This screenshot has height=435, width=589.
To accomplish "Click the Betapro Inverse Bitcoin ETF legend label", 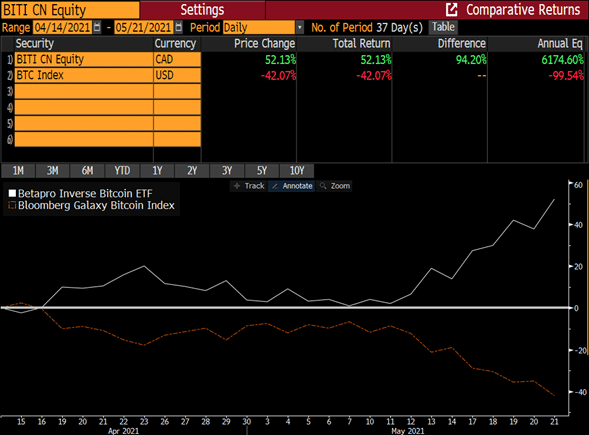I will click(85, 193).
